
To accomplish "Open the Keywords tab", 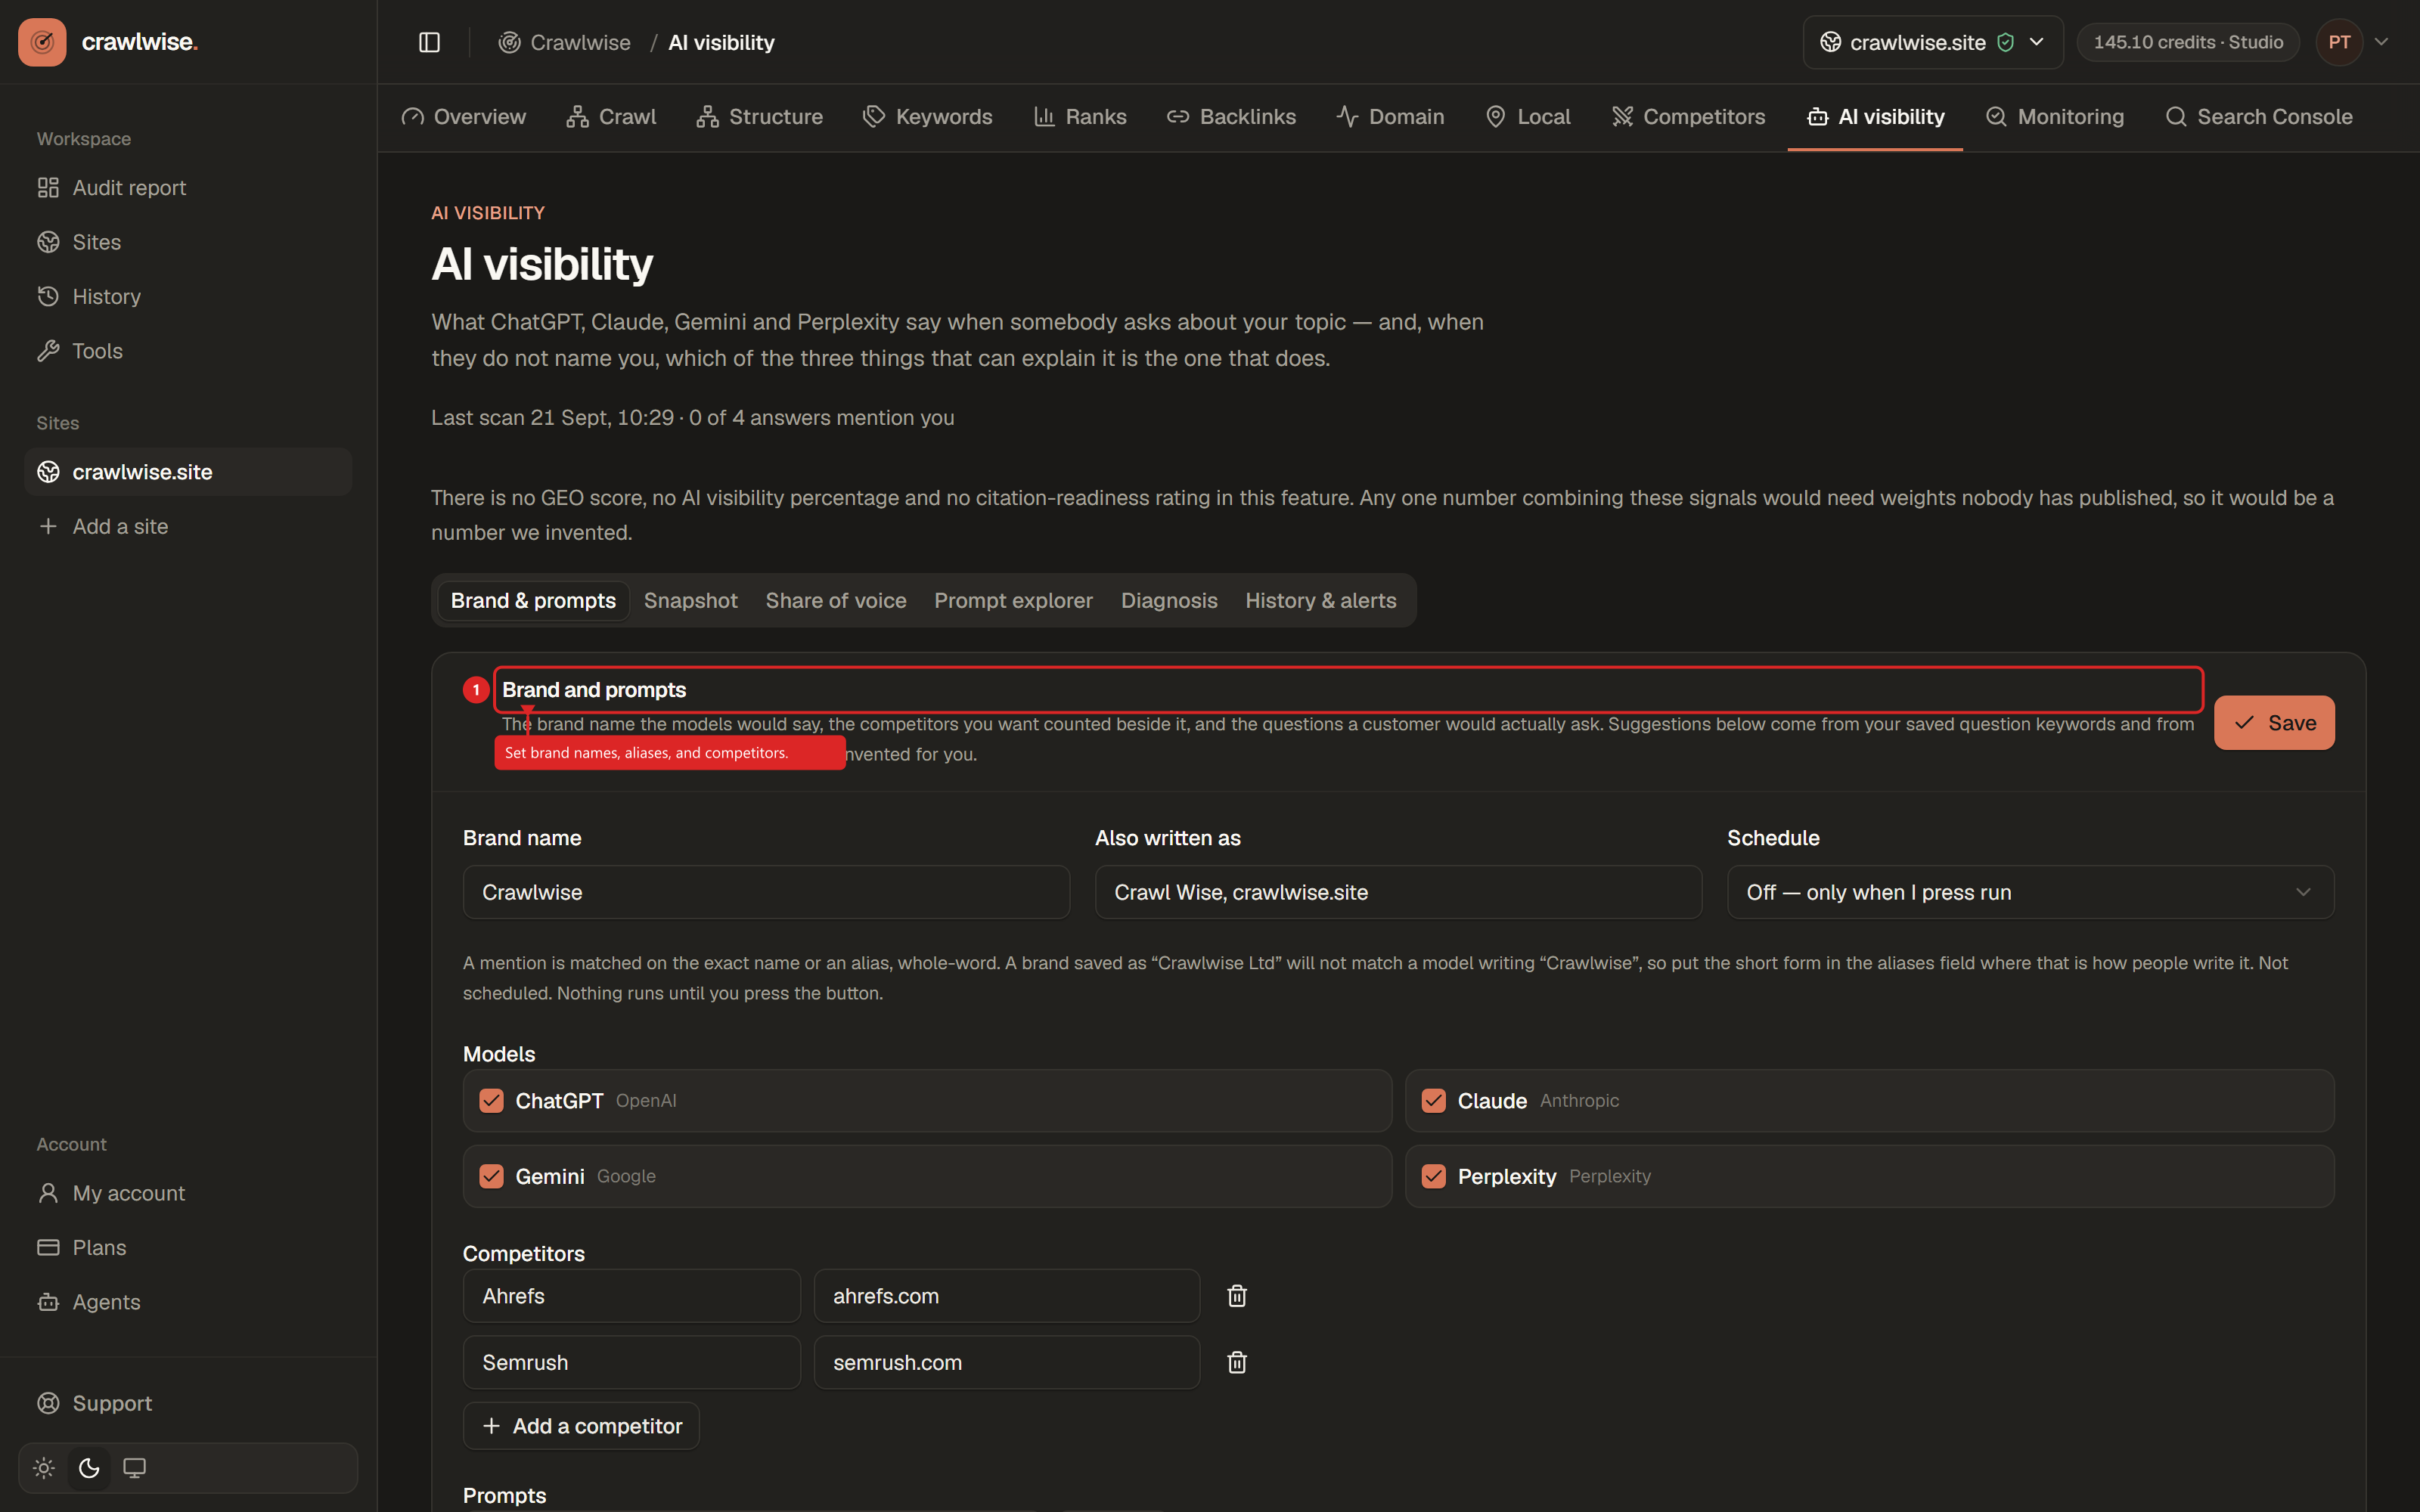I will 927,117.
